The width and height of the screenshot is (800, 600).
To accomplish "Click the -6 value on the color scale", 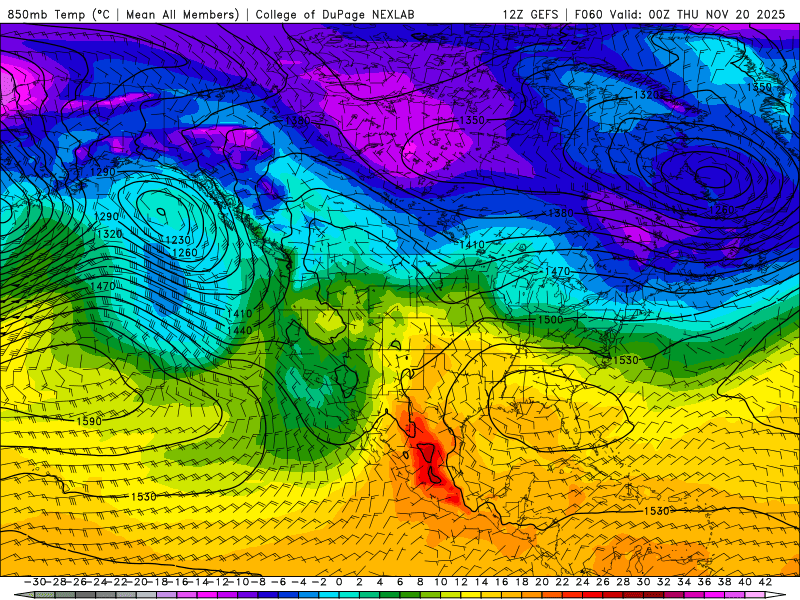I will pyautogui.click(x=279, y=582).
